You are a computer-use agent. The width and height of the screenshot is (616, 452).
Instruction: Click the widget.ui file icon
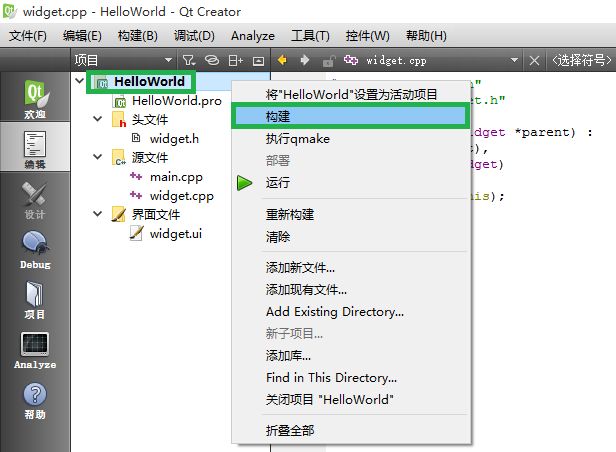[x=136, y=233]
